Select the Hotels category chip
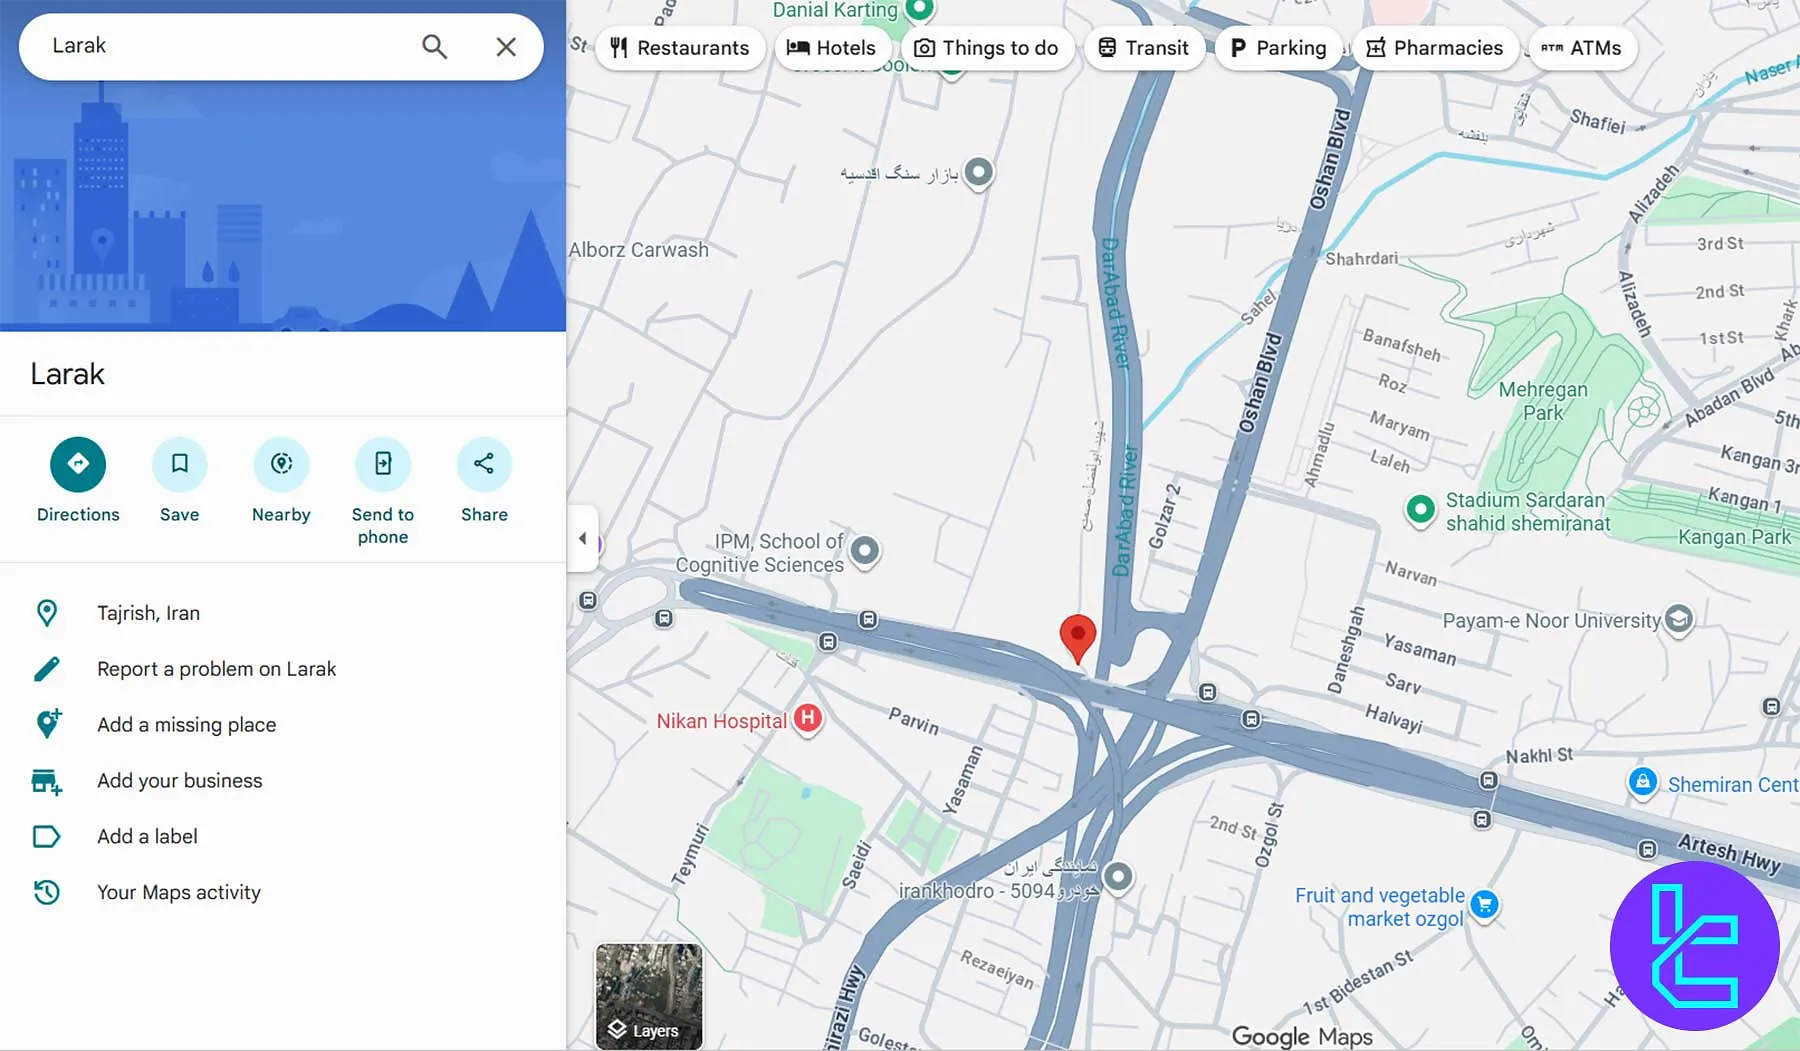Screen dimensions: 1800x1051 (x=831, y=48)
